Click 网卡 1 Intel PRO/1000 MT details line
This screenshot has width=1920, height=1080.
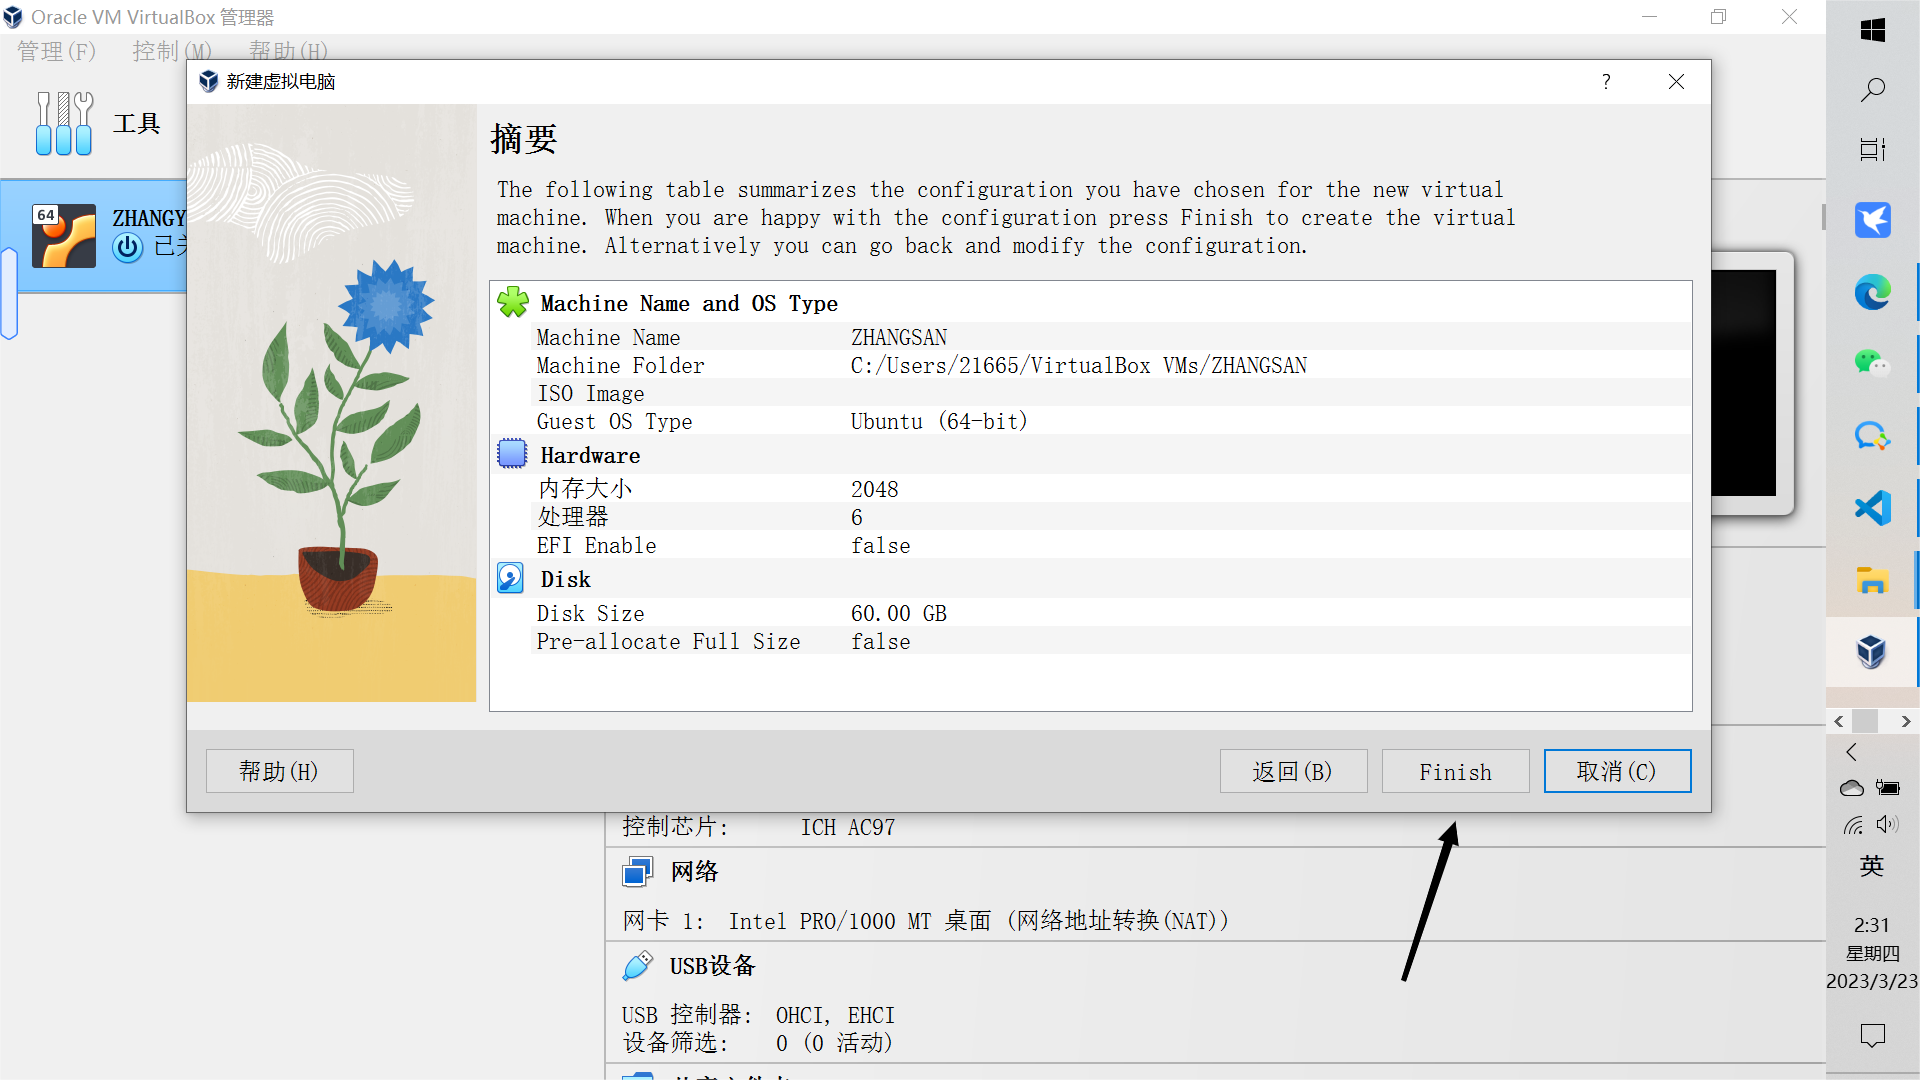tap(925, 921)
